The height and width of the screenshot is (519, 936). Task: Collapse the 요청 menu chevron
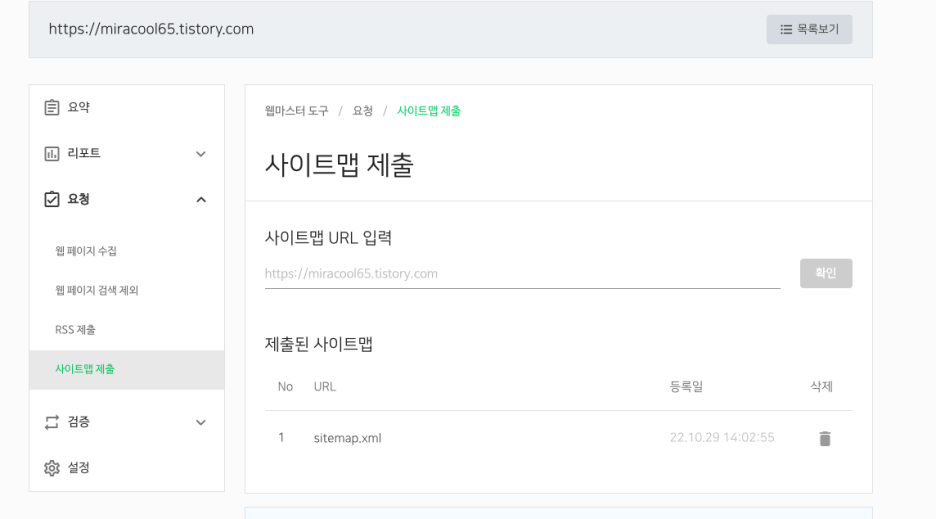click(201, 199)
